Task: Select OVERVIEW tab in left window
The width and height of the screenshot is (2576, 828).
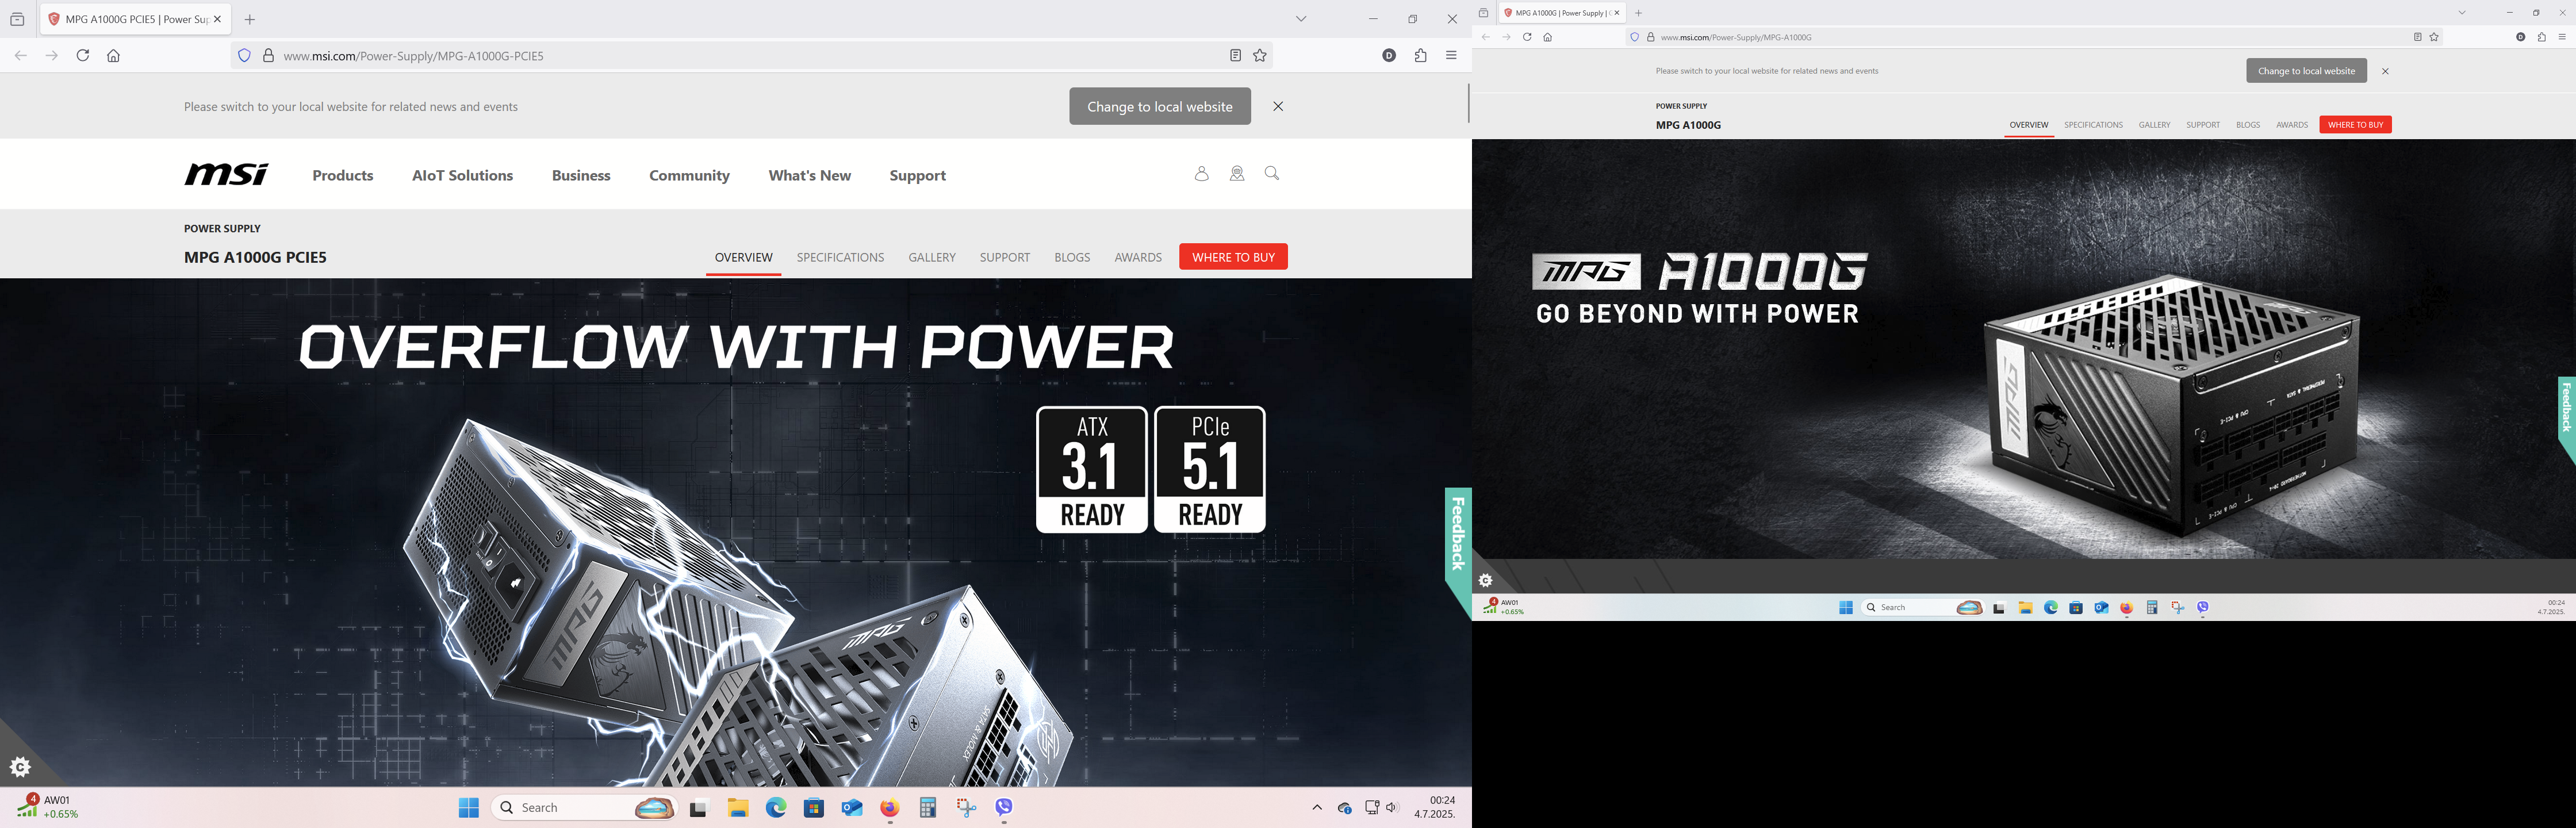Action: coord(743,257)
